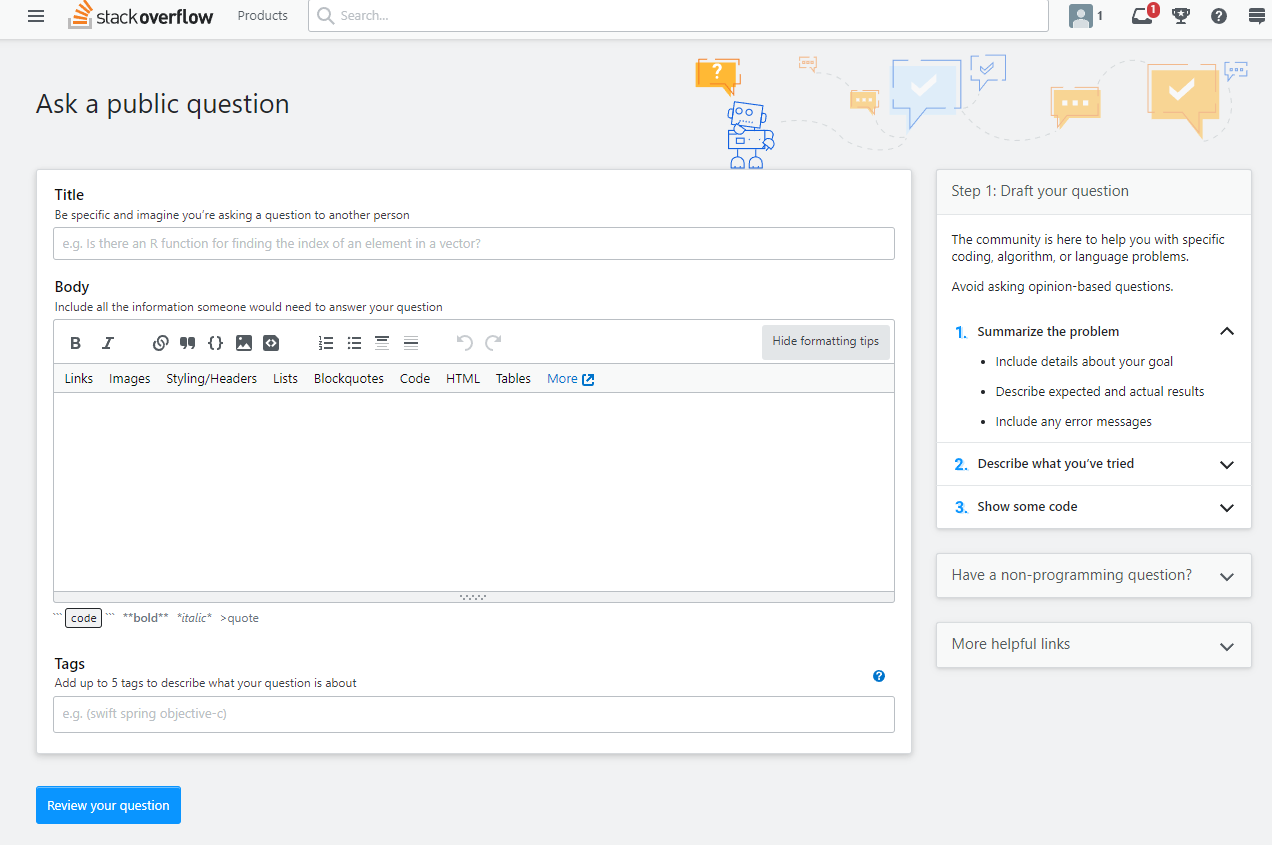Open the inbox notifications icon
The height and width of the screenshot is (845, 1272).
pyautogui.click(x=1142, y=16)
